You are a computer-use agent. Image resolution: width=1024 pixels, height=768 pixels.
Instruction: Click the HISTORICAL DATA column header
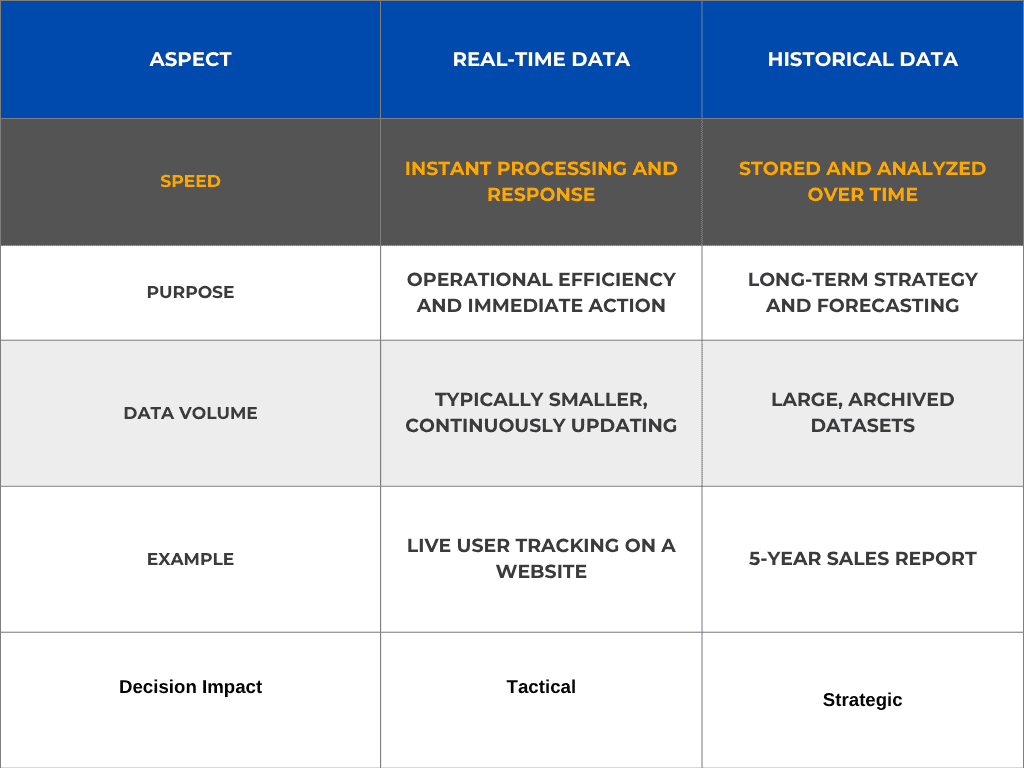pyautogui.click(x=862, y=59)
